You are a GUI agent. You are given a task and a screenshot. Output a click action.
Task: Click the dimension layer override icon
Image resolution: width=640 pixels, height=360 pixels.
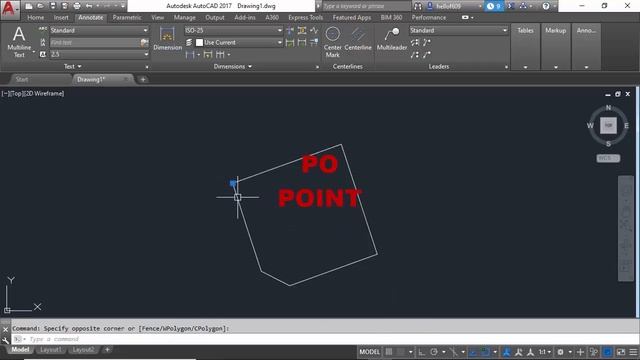tap(189, 42)
